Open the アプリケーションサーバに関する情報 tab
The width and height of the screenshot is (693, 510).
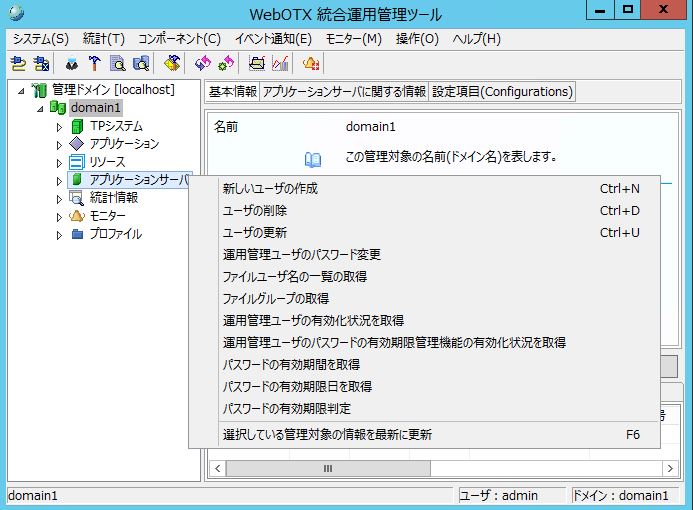344,92
